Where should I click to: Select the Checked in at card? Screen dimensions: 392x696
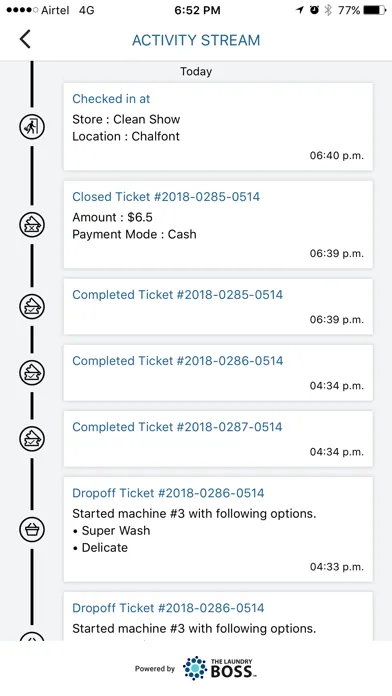pos(218,127)
